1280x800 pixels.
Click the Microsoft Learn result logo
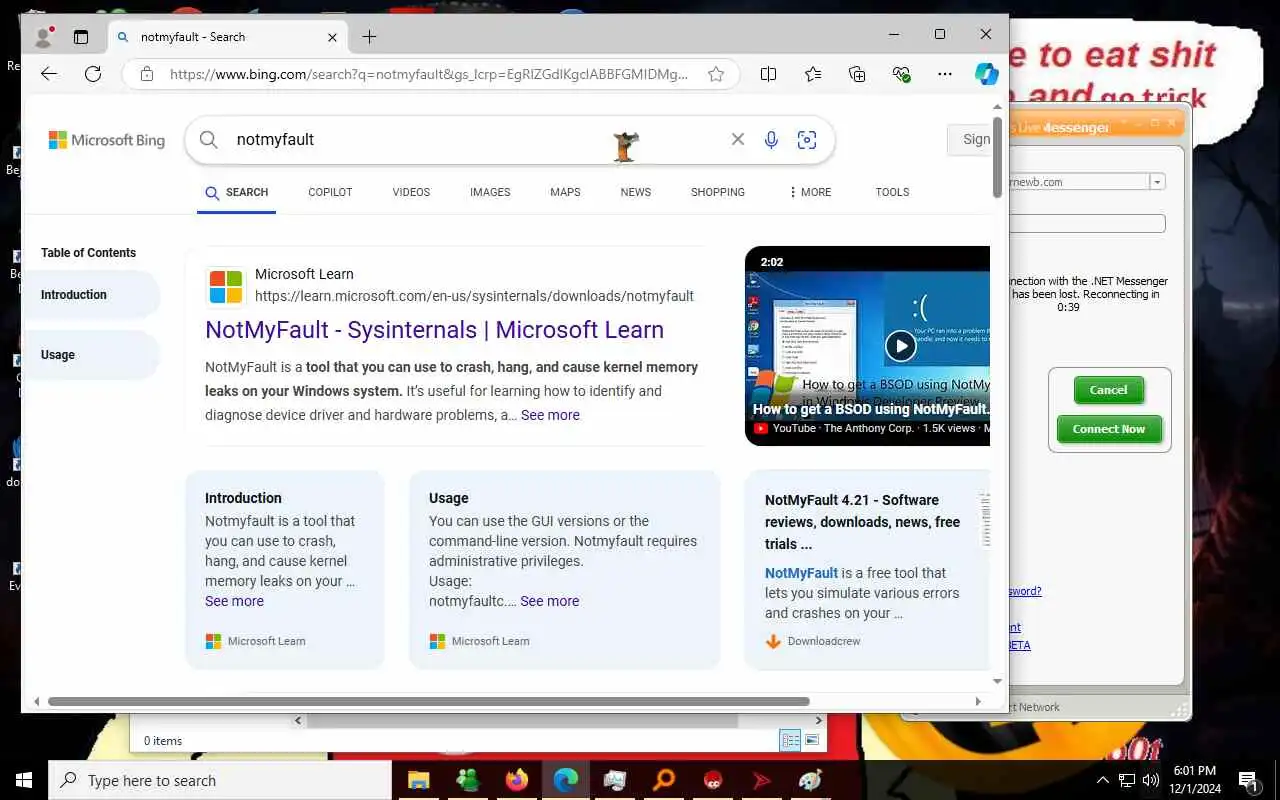226,286
